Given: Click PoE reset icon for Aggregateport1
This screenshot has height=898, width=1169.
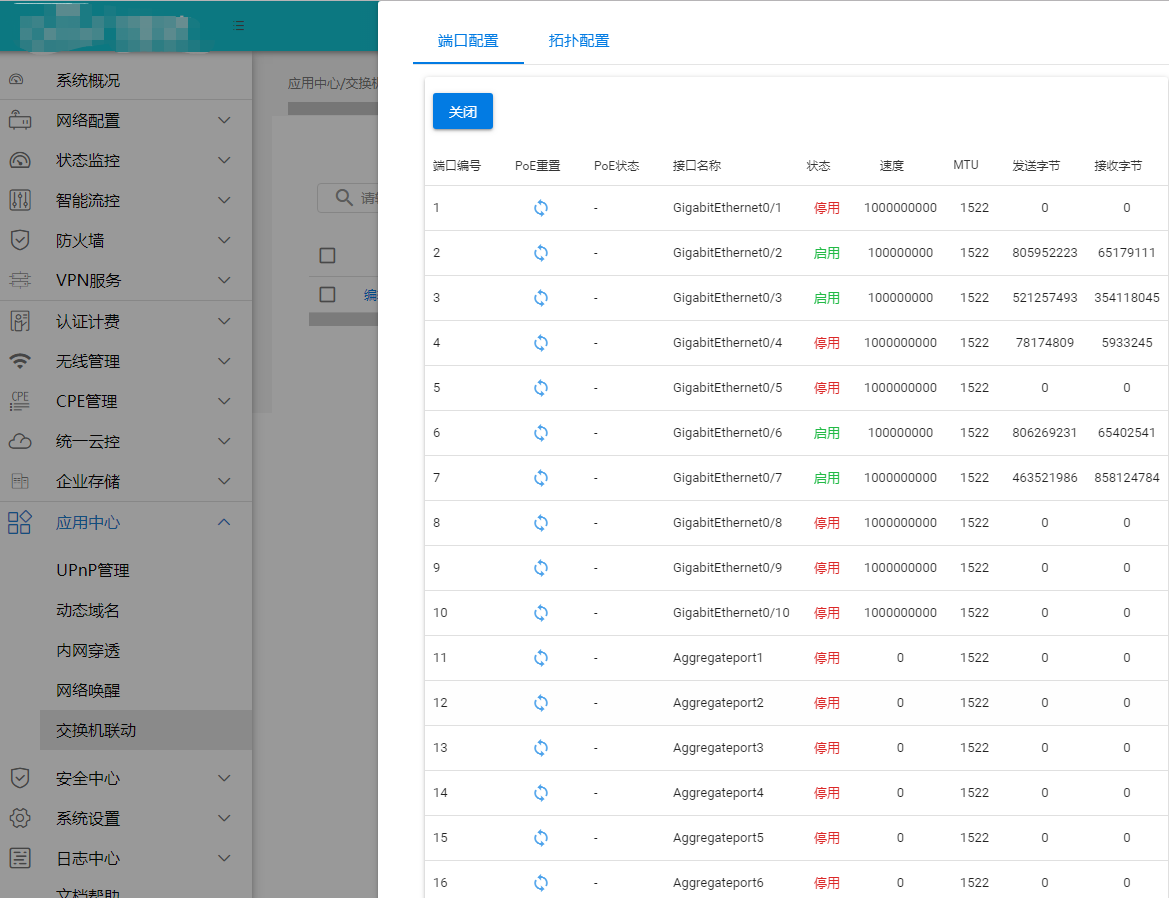Looking at the screenshot, I should 540,658.
